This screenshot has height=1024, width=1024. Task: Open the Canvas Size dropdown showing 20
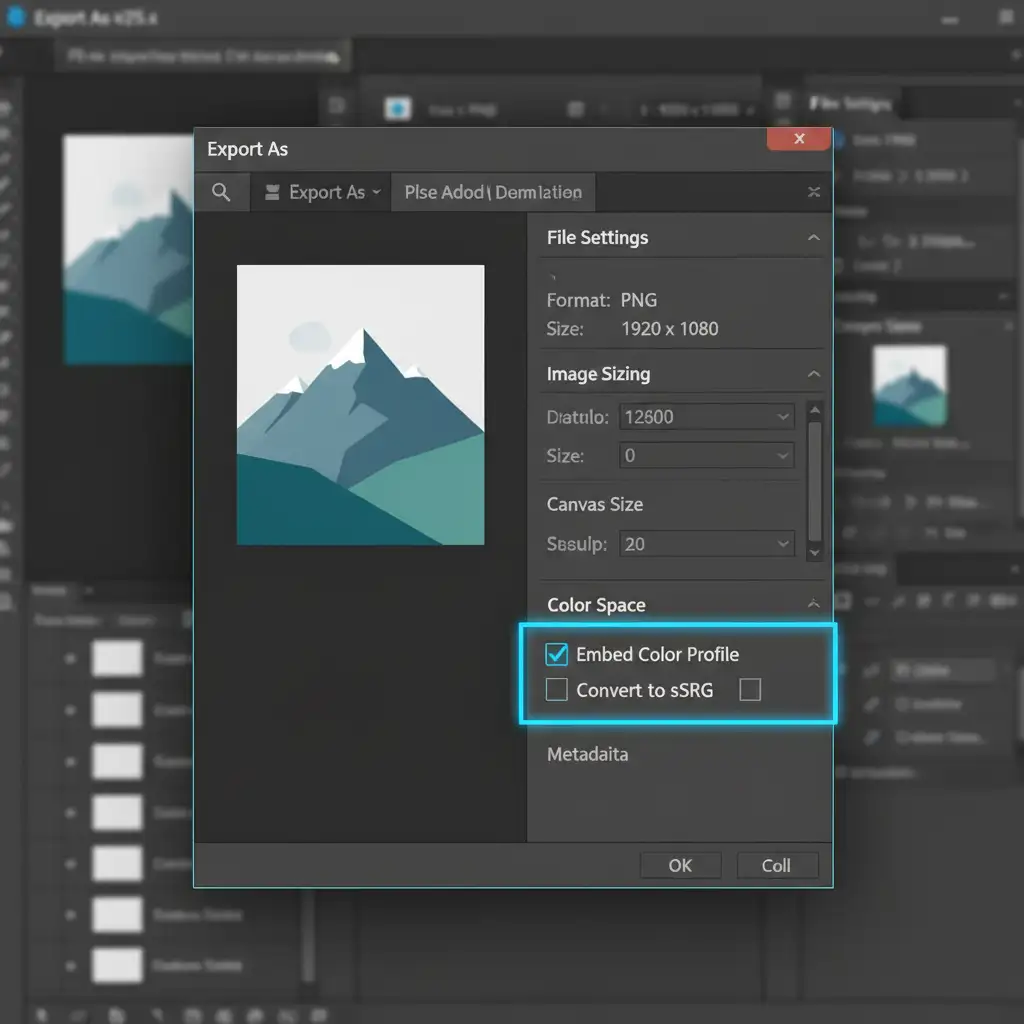click(706, 544)
